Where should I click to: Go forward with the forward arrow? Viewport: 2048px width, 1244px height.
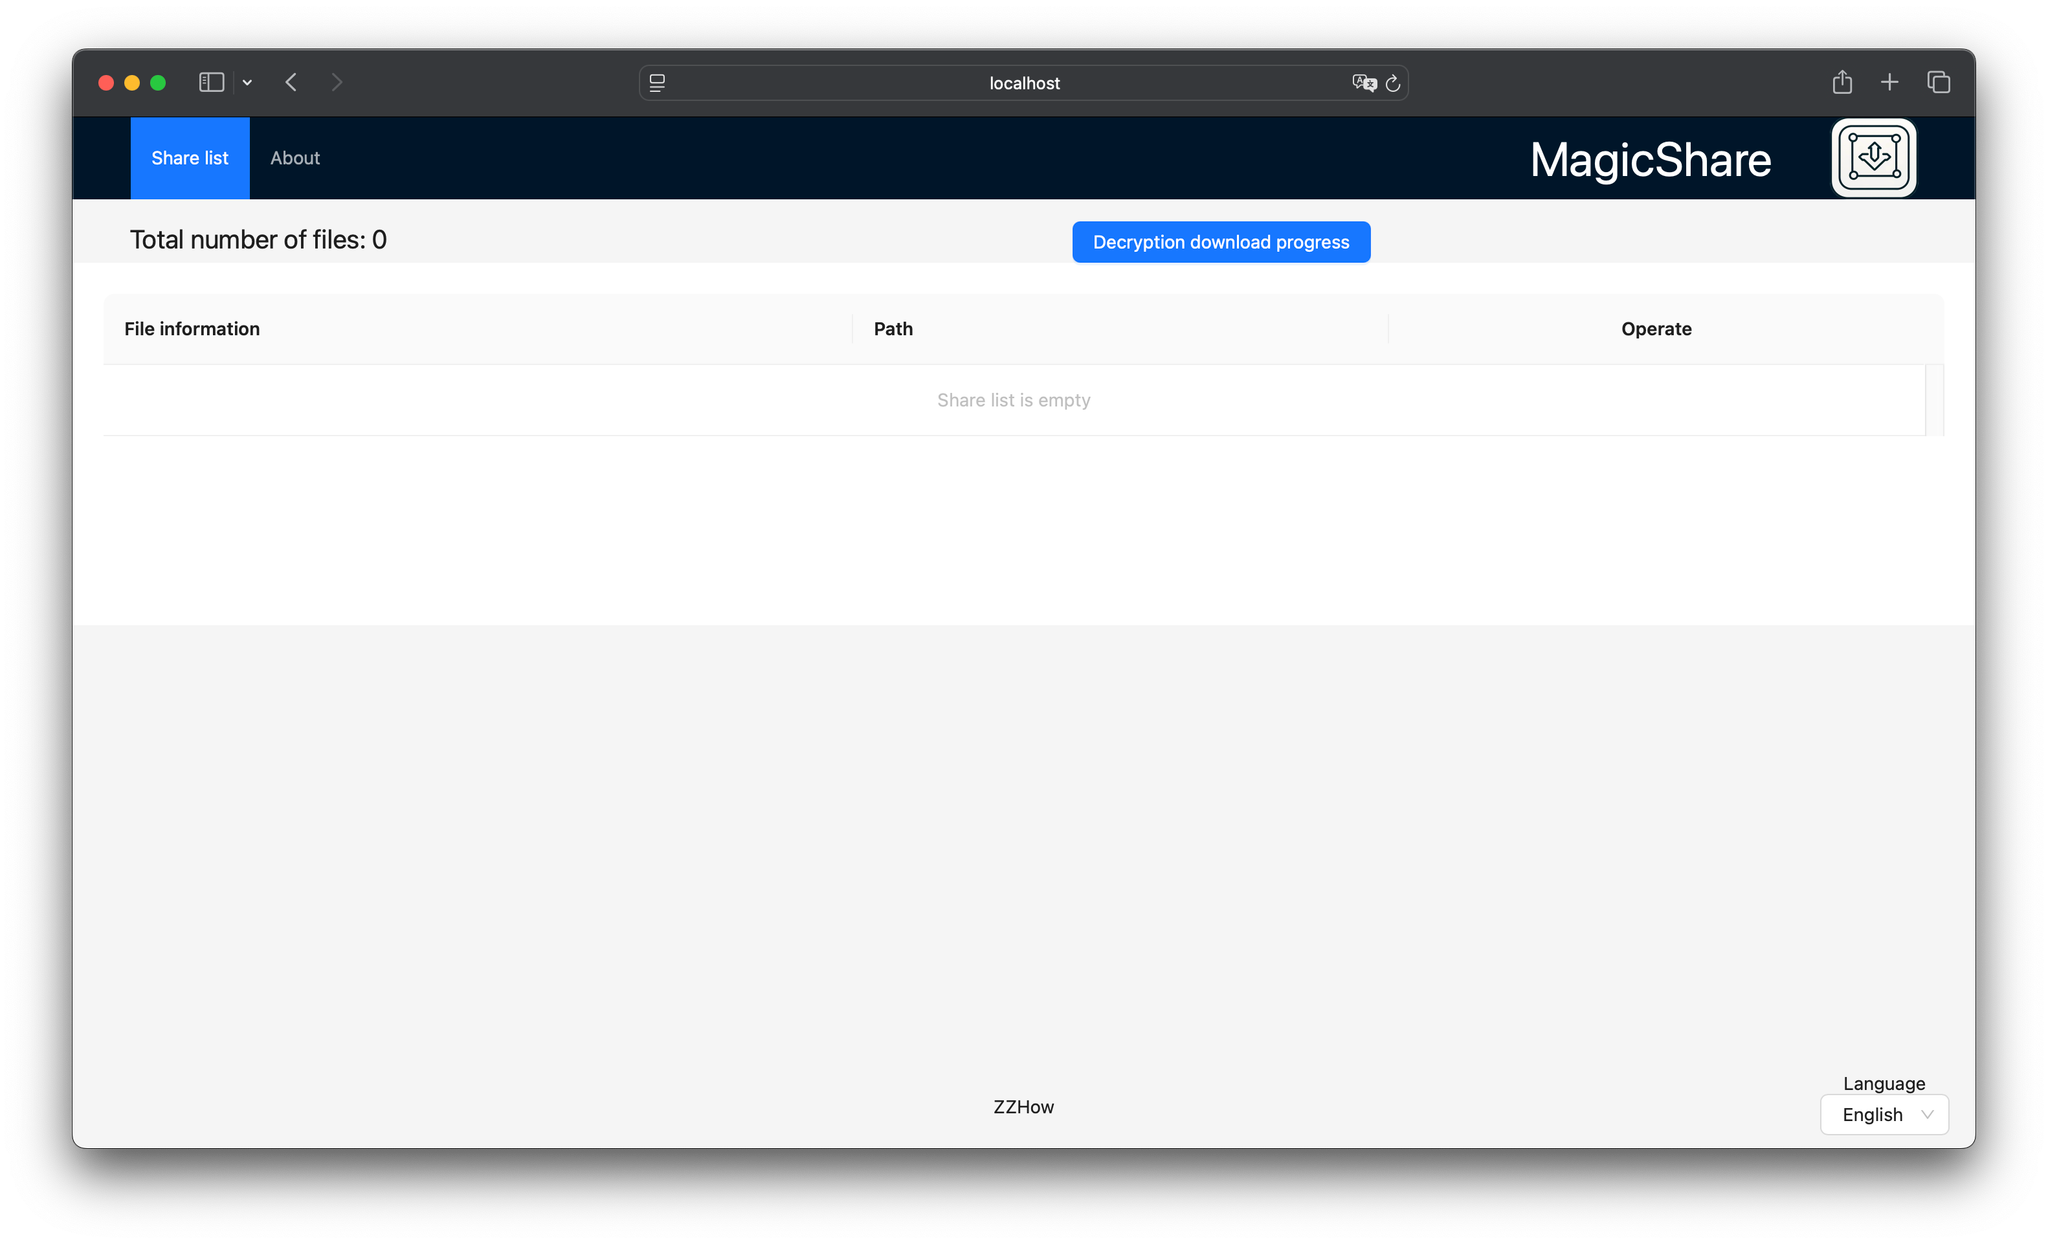pos(337,83)
